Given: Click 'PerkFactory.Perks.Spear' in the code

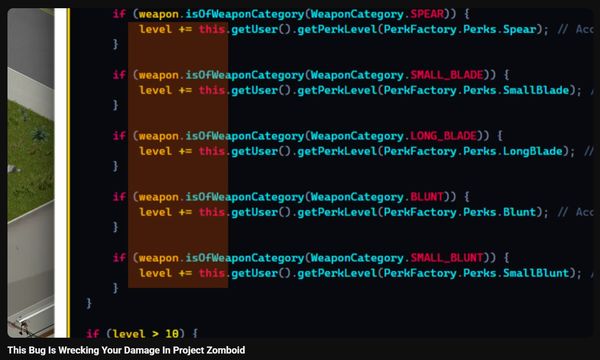Looking at the screenshot, I should click(460, 29).
